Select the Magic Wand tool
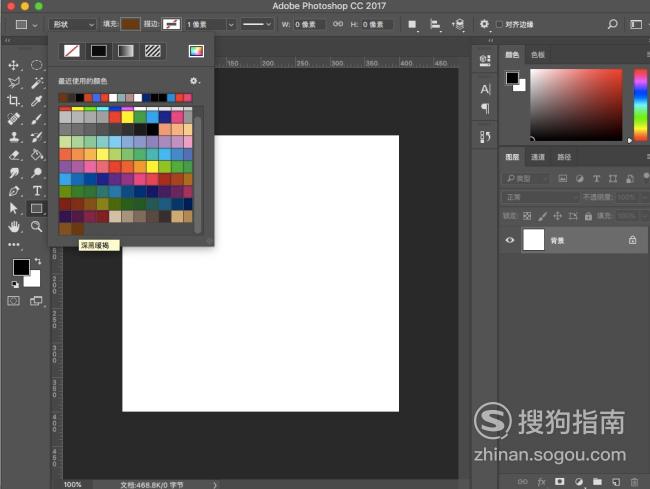The width and height of the screenshot is (650, 489). point(36,83)
